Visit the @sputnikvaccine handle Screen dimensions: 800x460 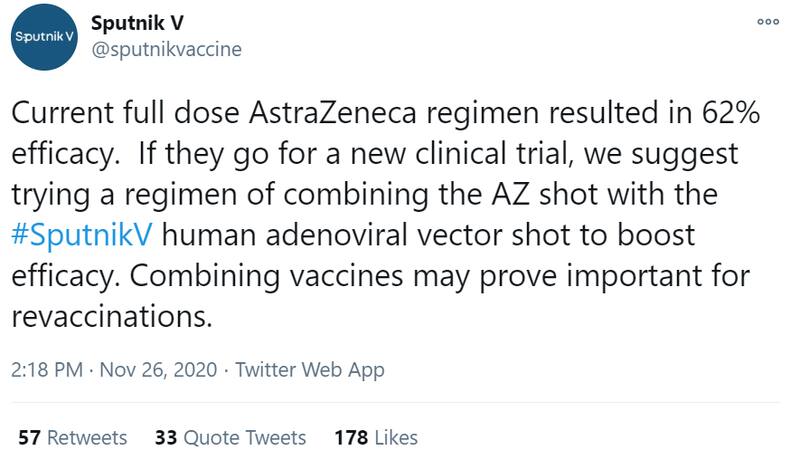(x=166, y=48)
